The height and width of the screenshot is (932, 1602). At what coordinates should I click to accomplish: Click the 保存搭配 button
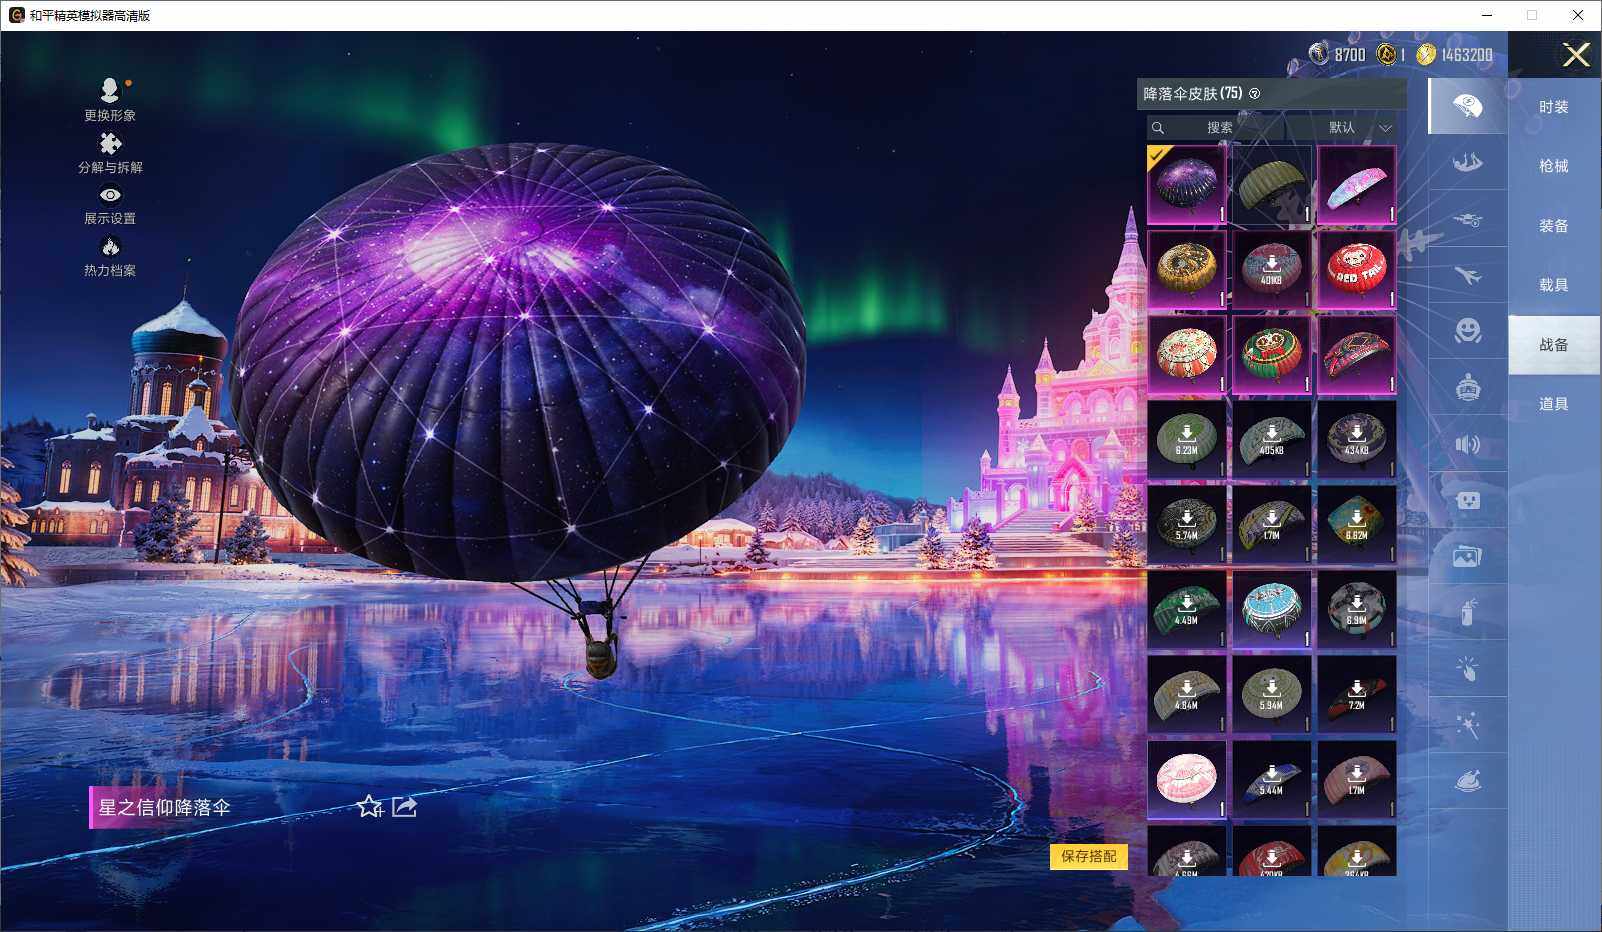coord(1088,856)
